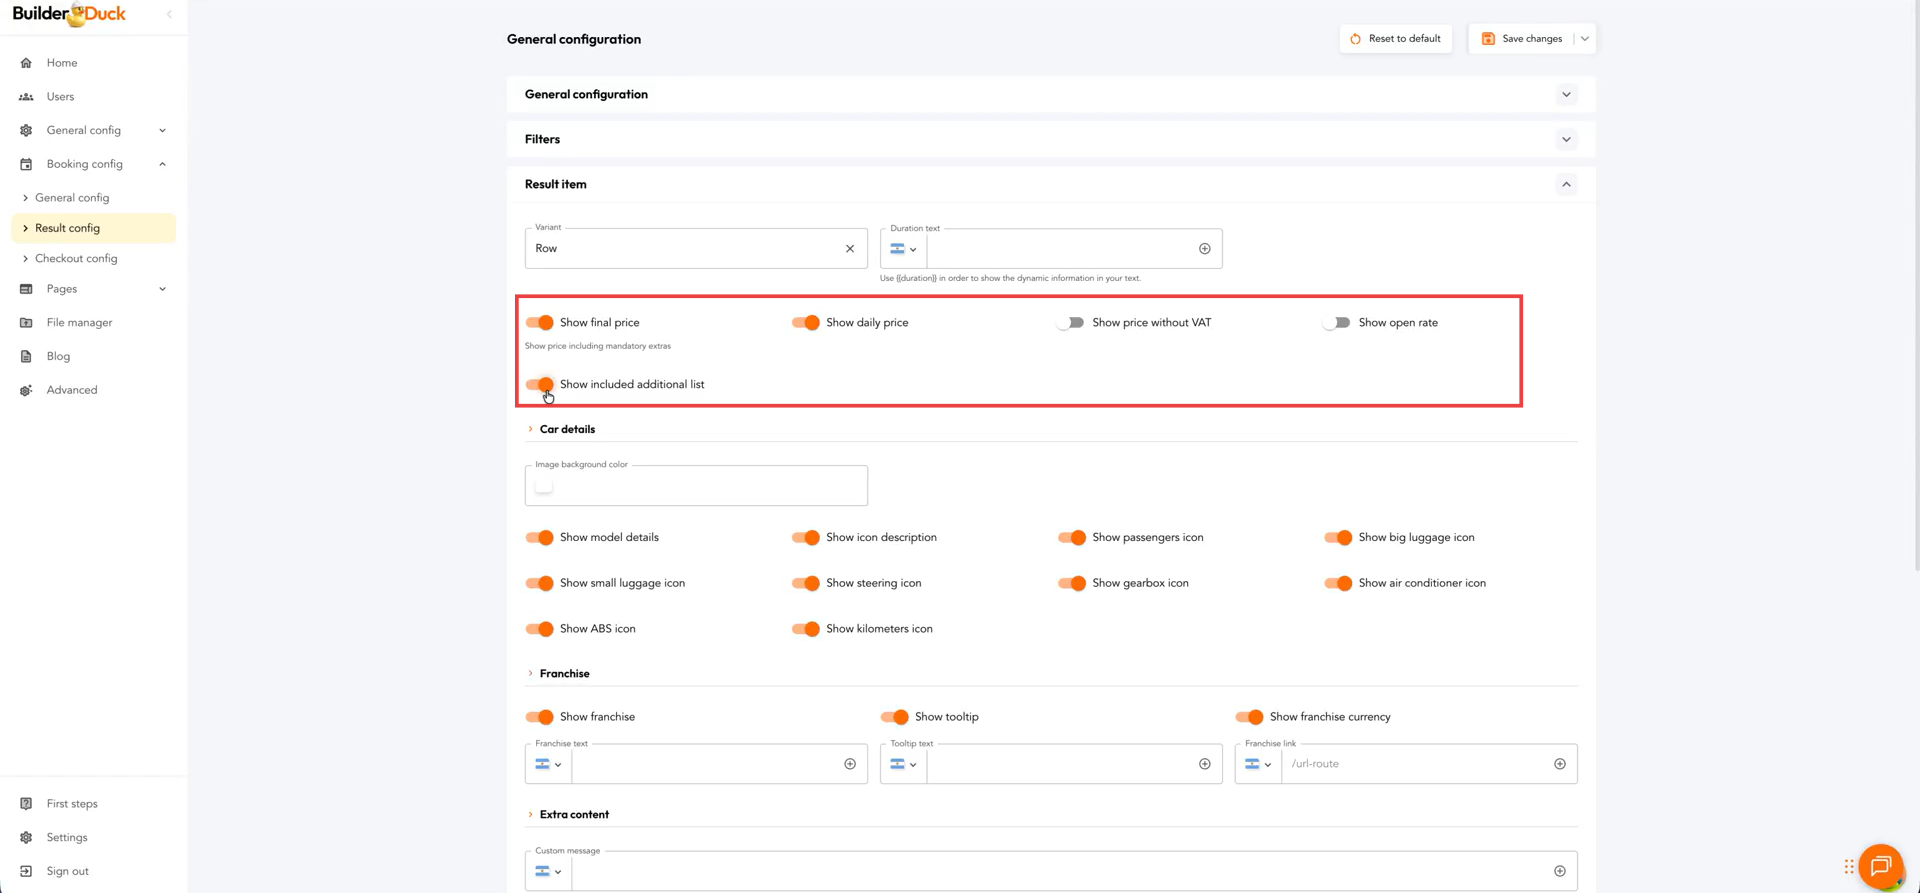This screenshot has height=893, width=1920.
Task: Pick Image background color swatch
Action: (544, 487)
